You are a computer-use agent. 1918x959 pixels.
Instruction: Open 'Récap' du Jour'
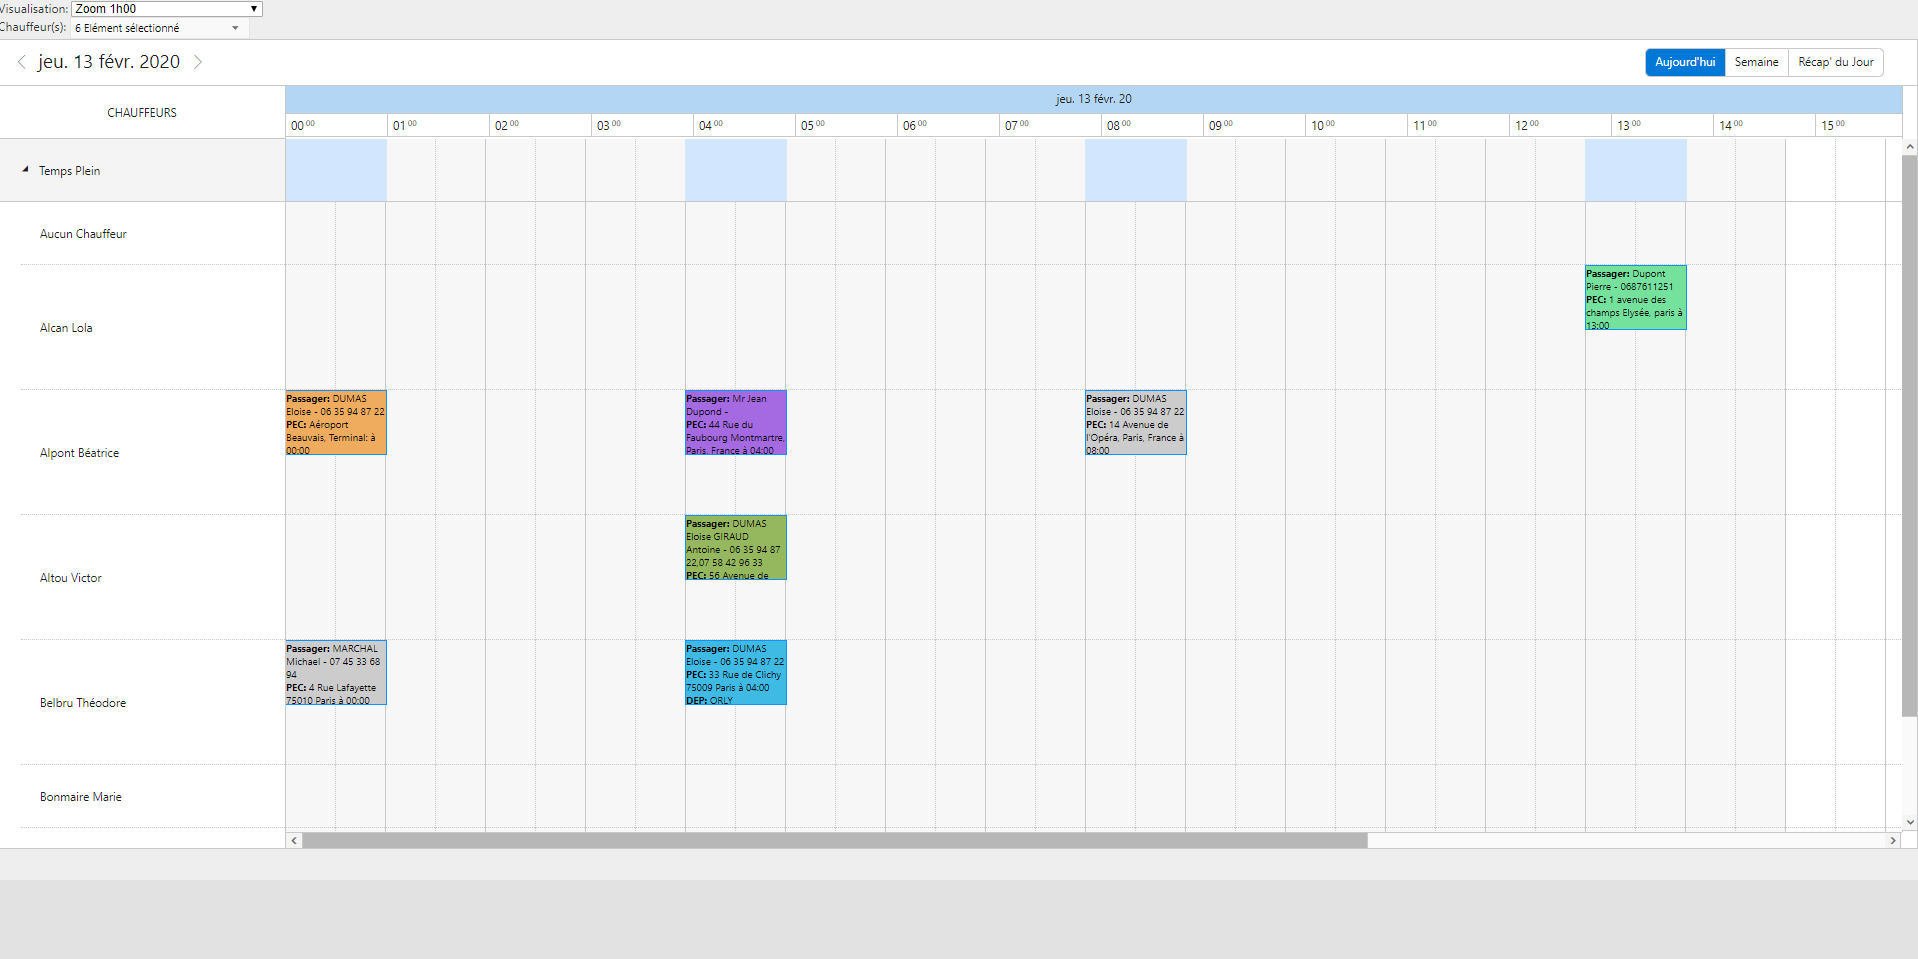1835,62
